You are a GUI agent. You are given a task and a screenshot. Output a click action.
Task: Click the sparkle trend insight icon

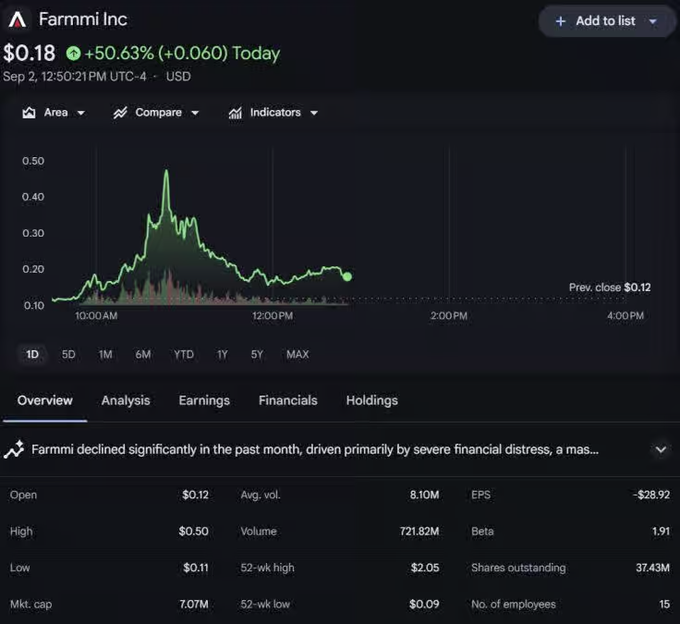pos(14,450)
